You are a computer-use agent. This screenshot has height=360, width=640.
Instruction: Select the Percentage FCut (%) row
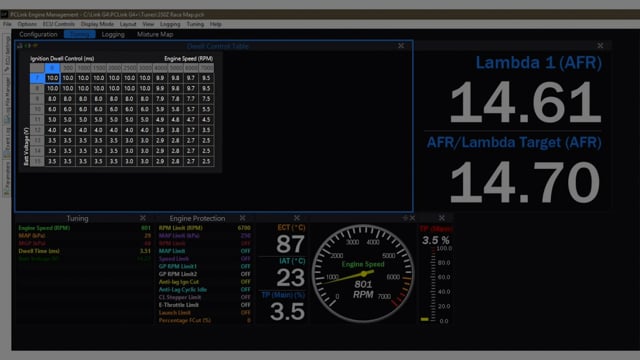[x=204, y=320]
